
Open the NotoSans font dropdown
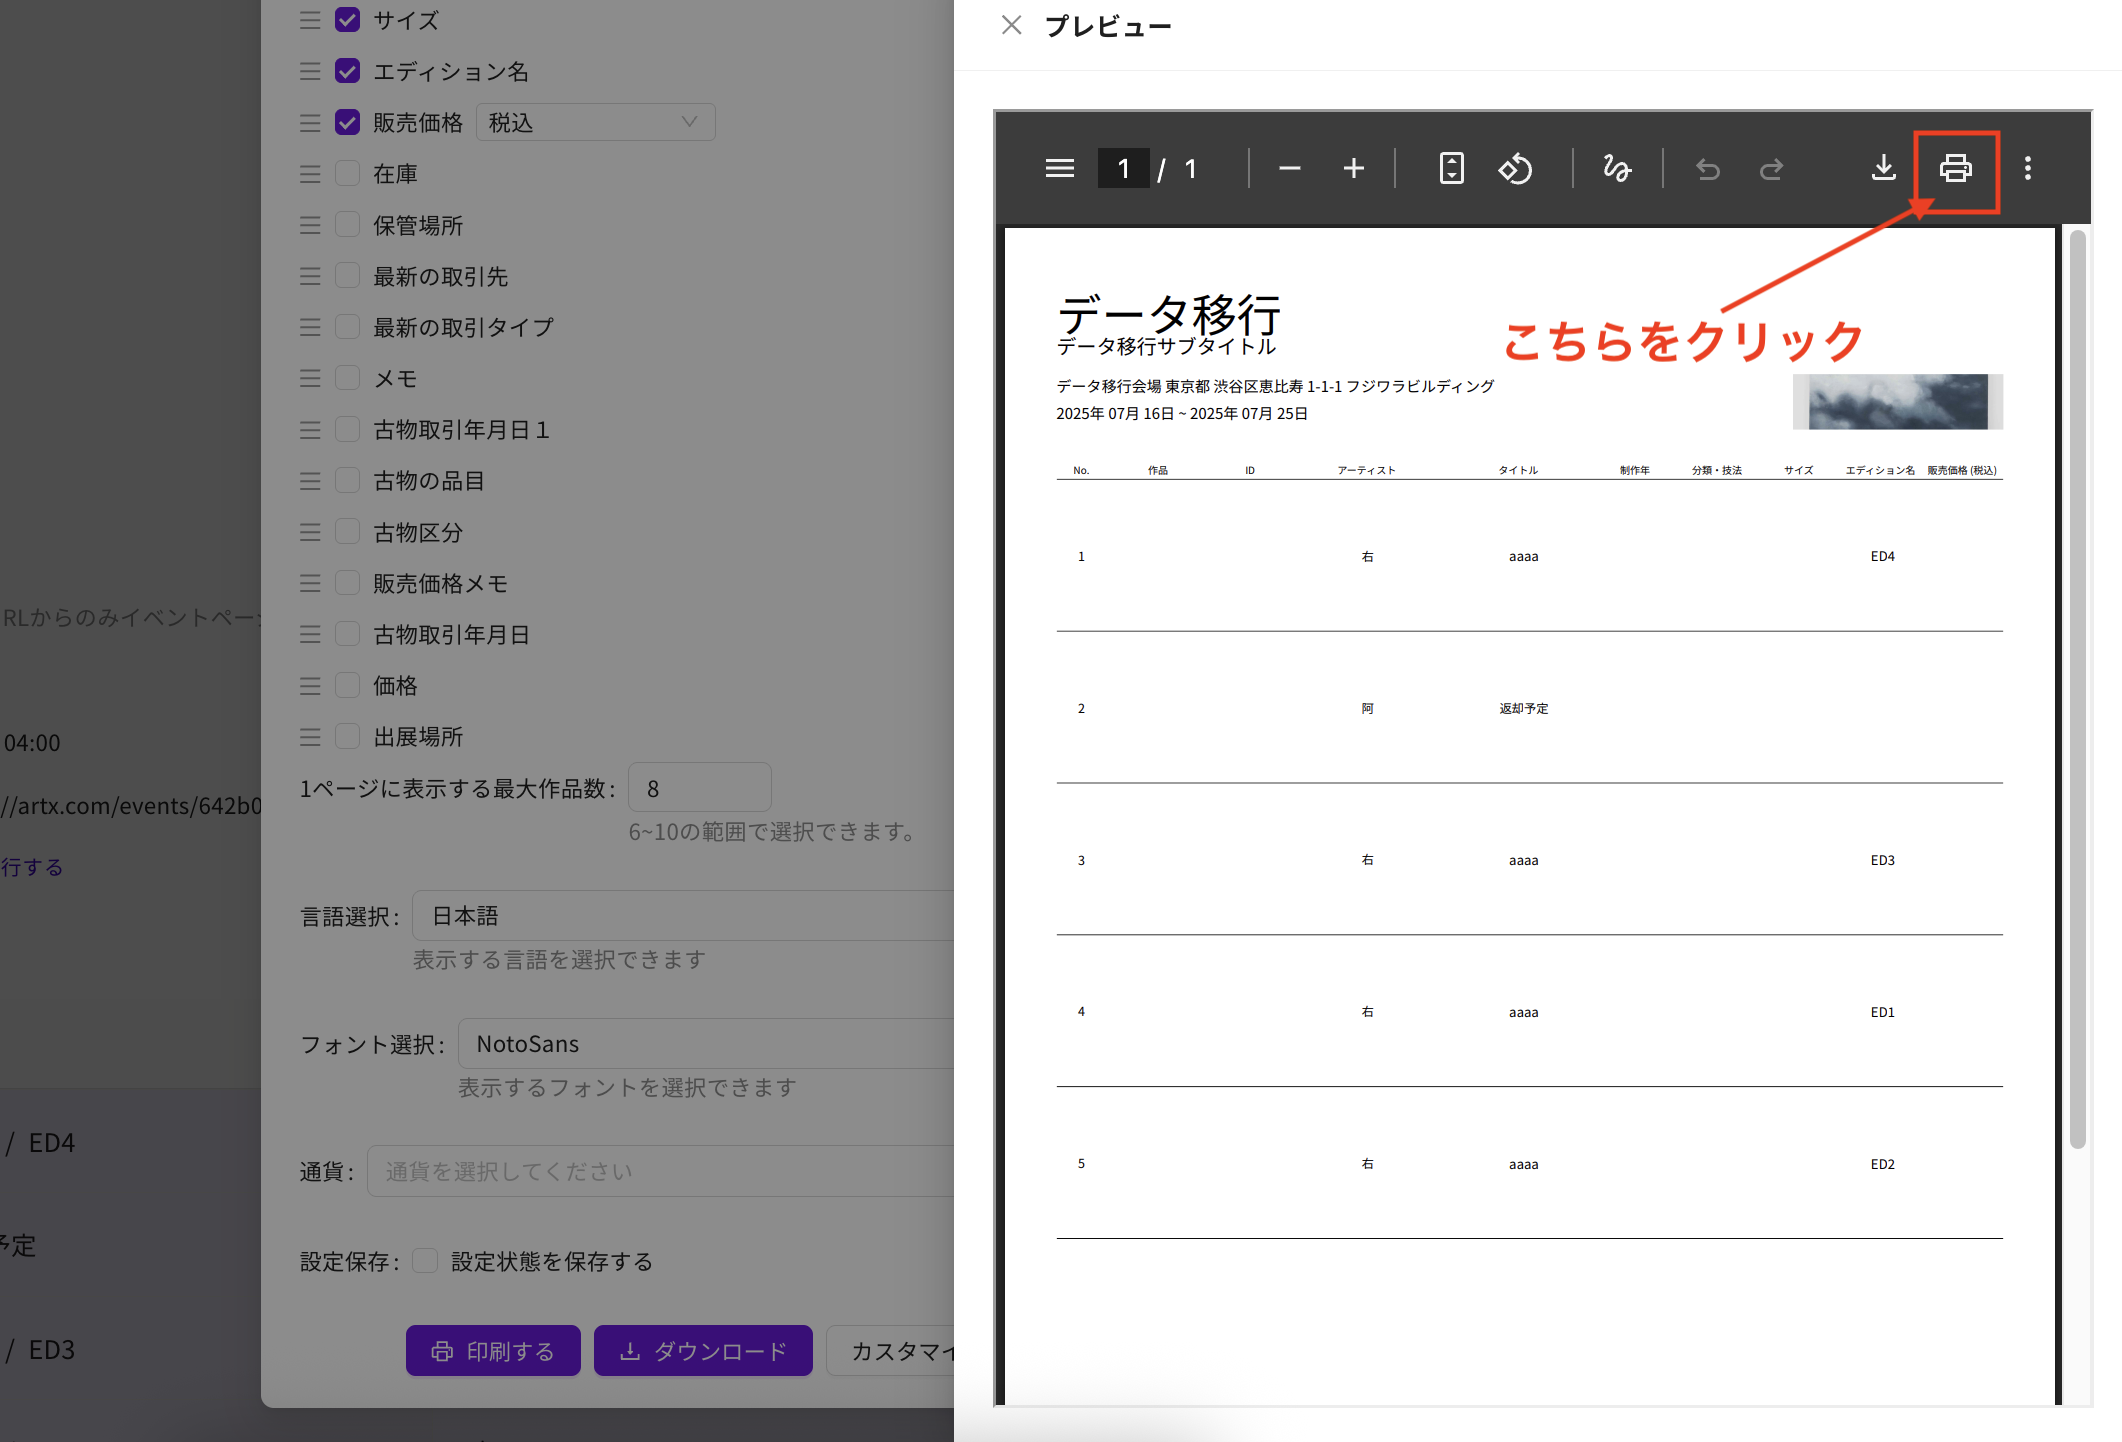[x=700, y=1044]
